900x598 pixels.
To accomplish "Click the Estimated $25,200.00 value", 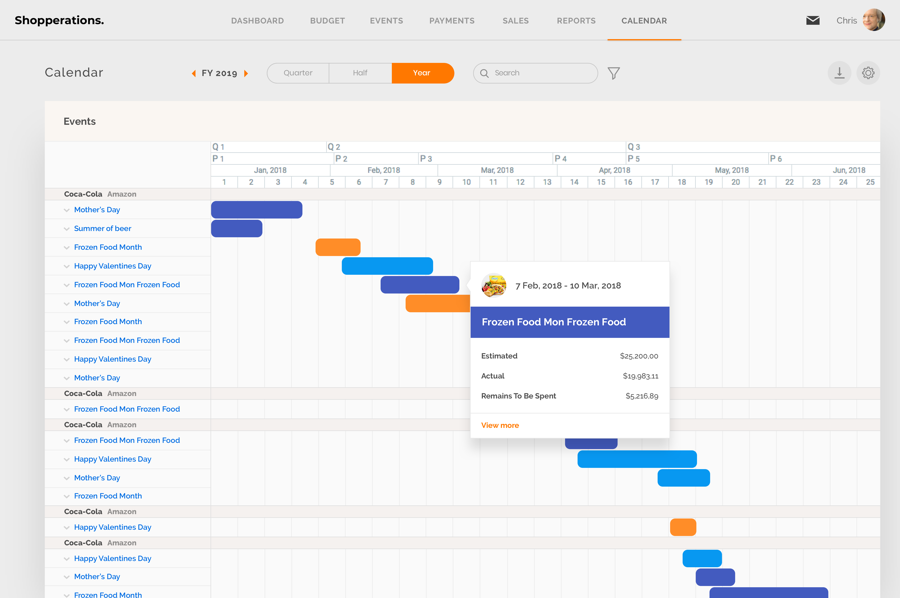I will tap(639, 356).
